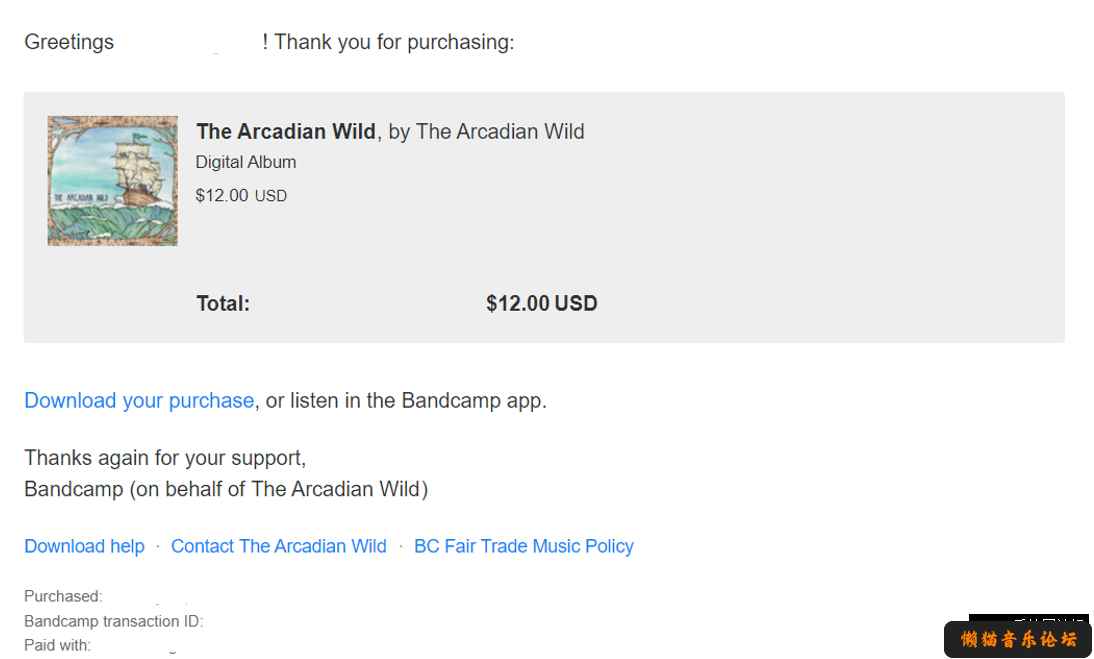
Task: Select the Digital Album label
Action: point(246,162)
